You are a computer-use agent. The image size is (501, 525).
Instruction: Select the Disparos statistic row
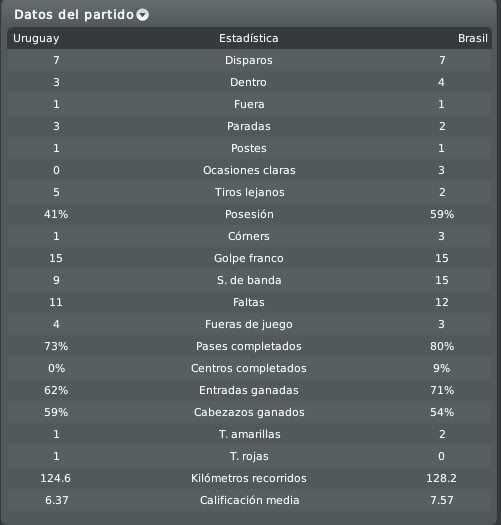tap(249, 60)
